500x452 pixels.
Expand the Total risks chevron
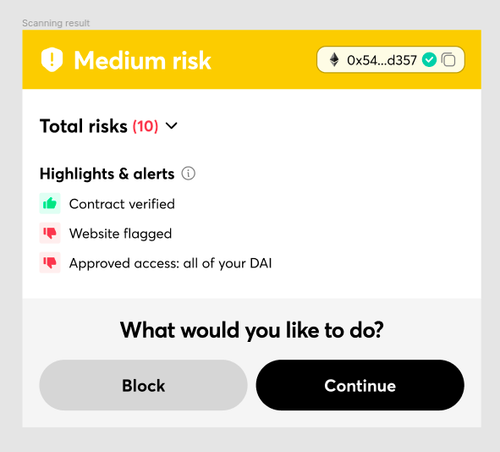(172, 126)
